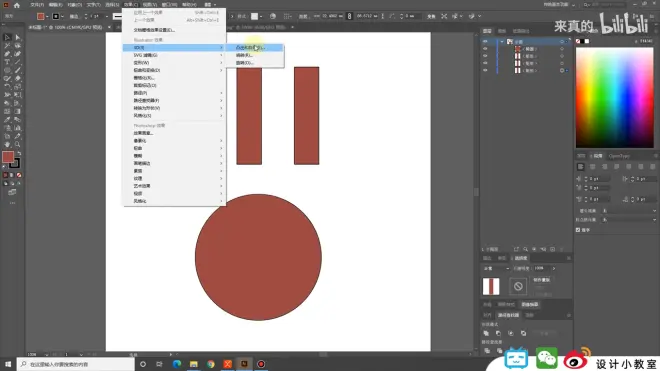Close the open document tab

(109, 27)
